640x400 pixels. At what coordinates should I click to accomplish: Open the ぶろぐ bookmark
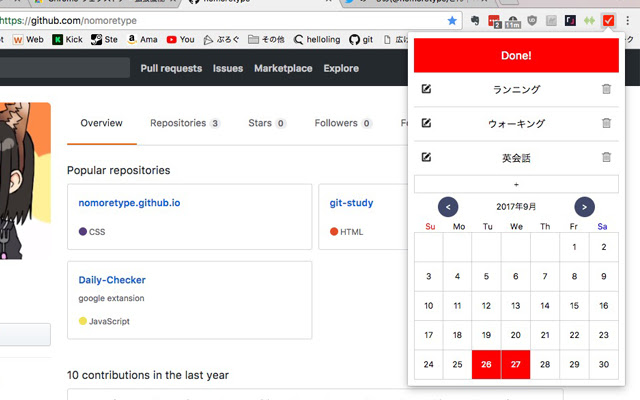(221, 40)
